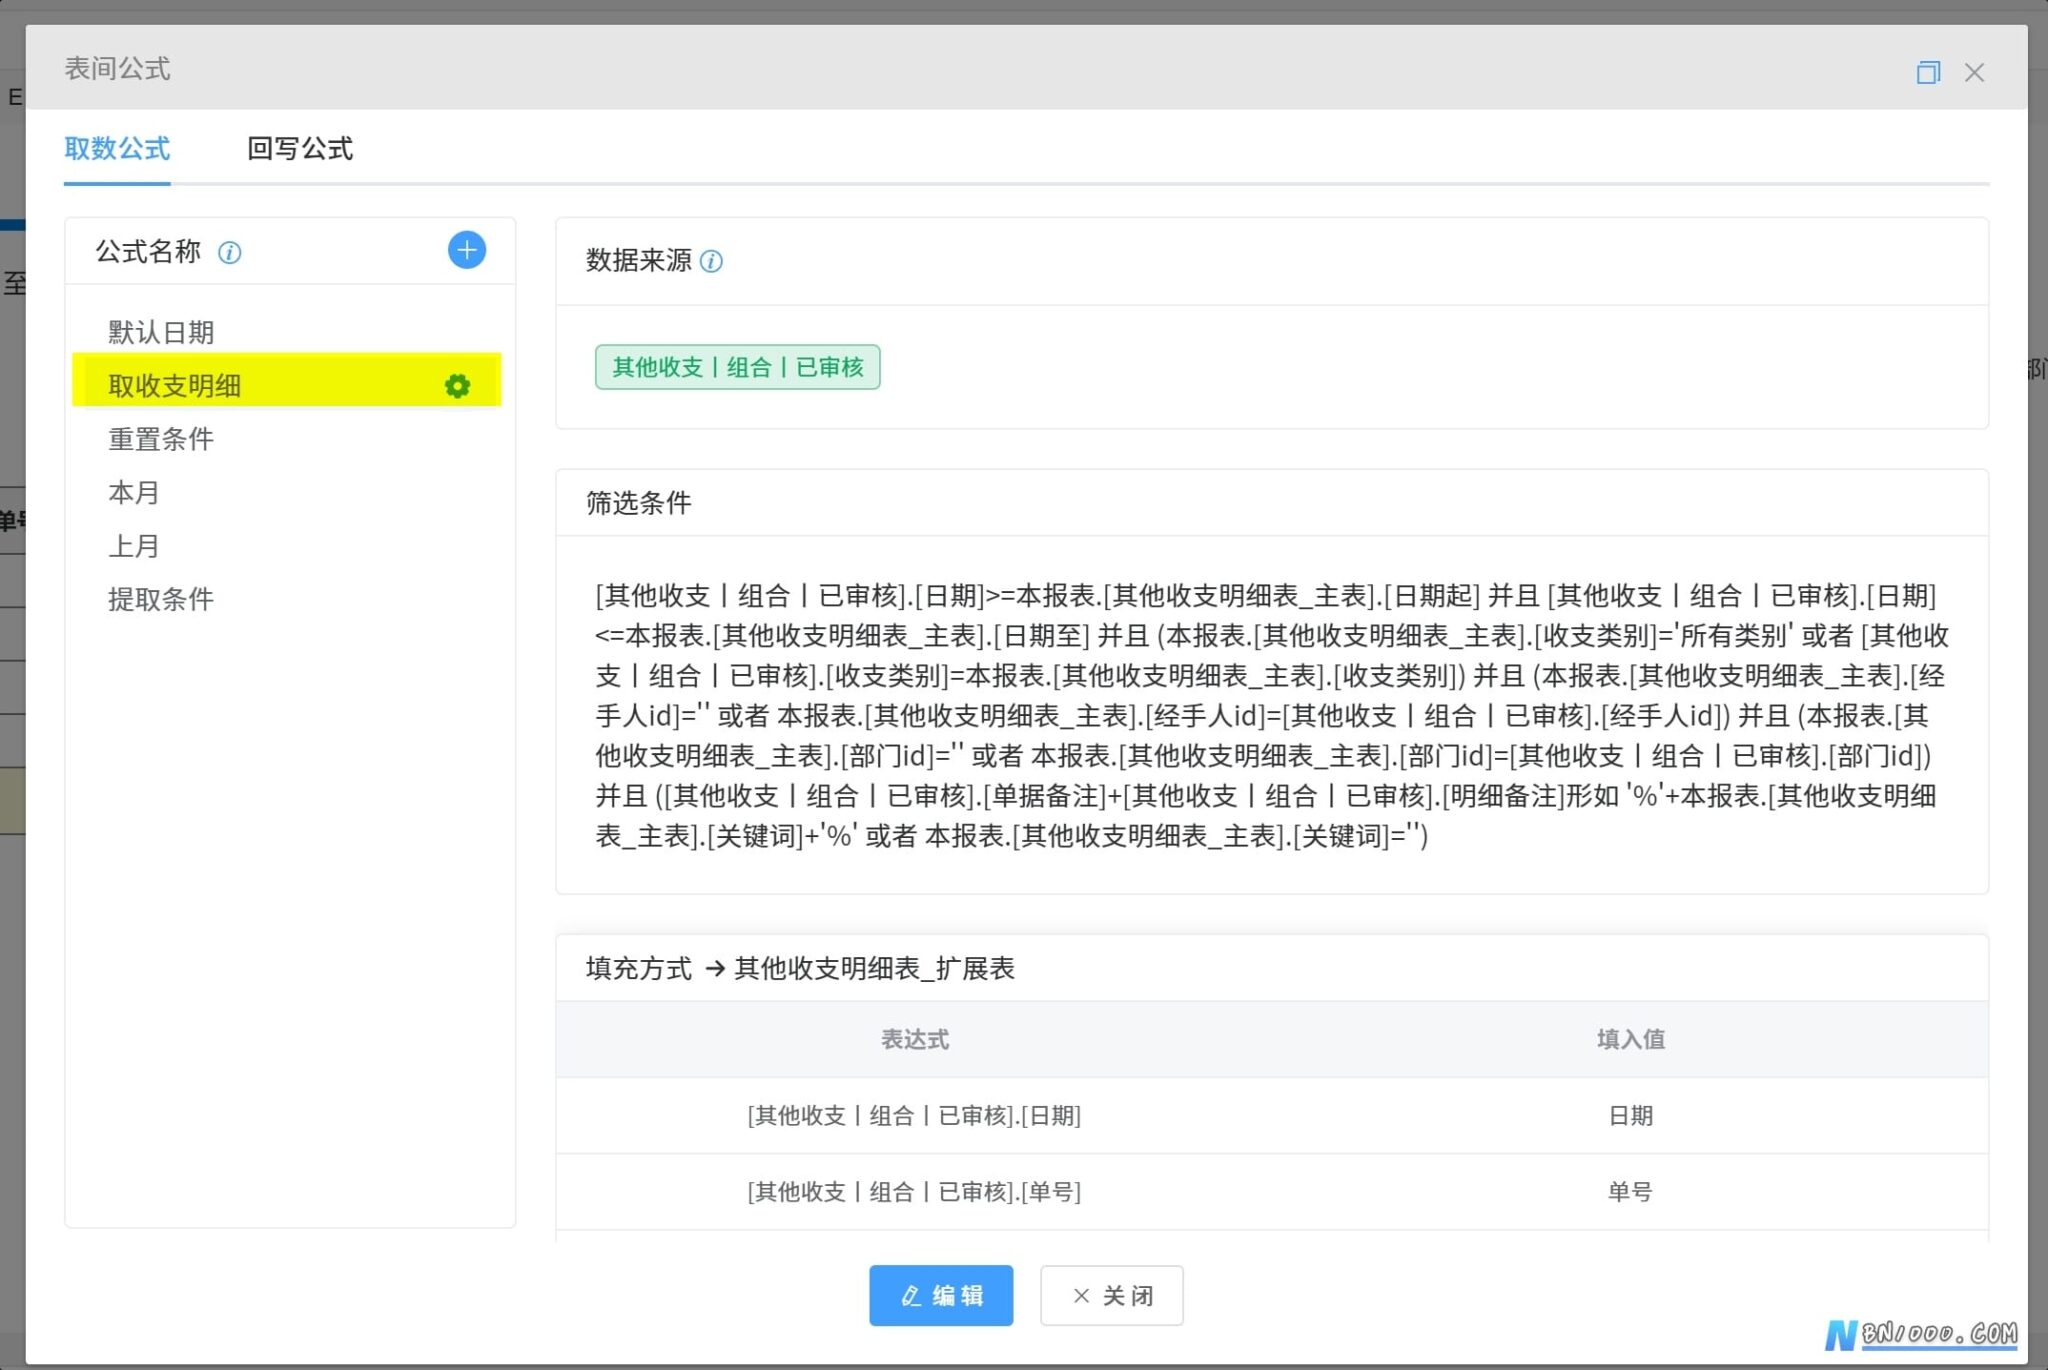
Task: Close the 表间公式 dialog with X icon
Action: (x=1973, y=72)
